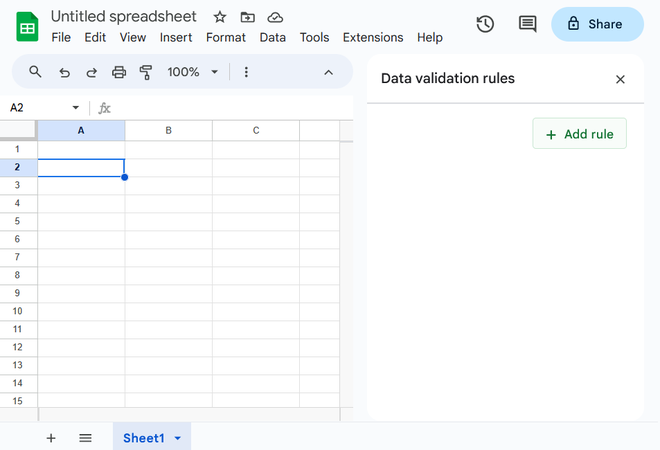Viewport: 660px width, 450px height.
Task: Star the untitled spreadsheet
Action: (x=220, y=17)
